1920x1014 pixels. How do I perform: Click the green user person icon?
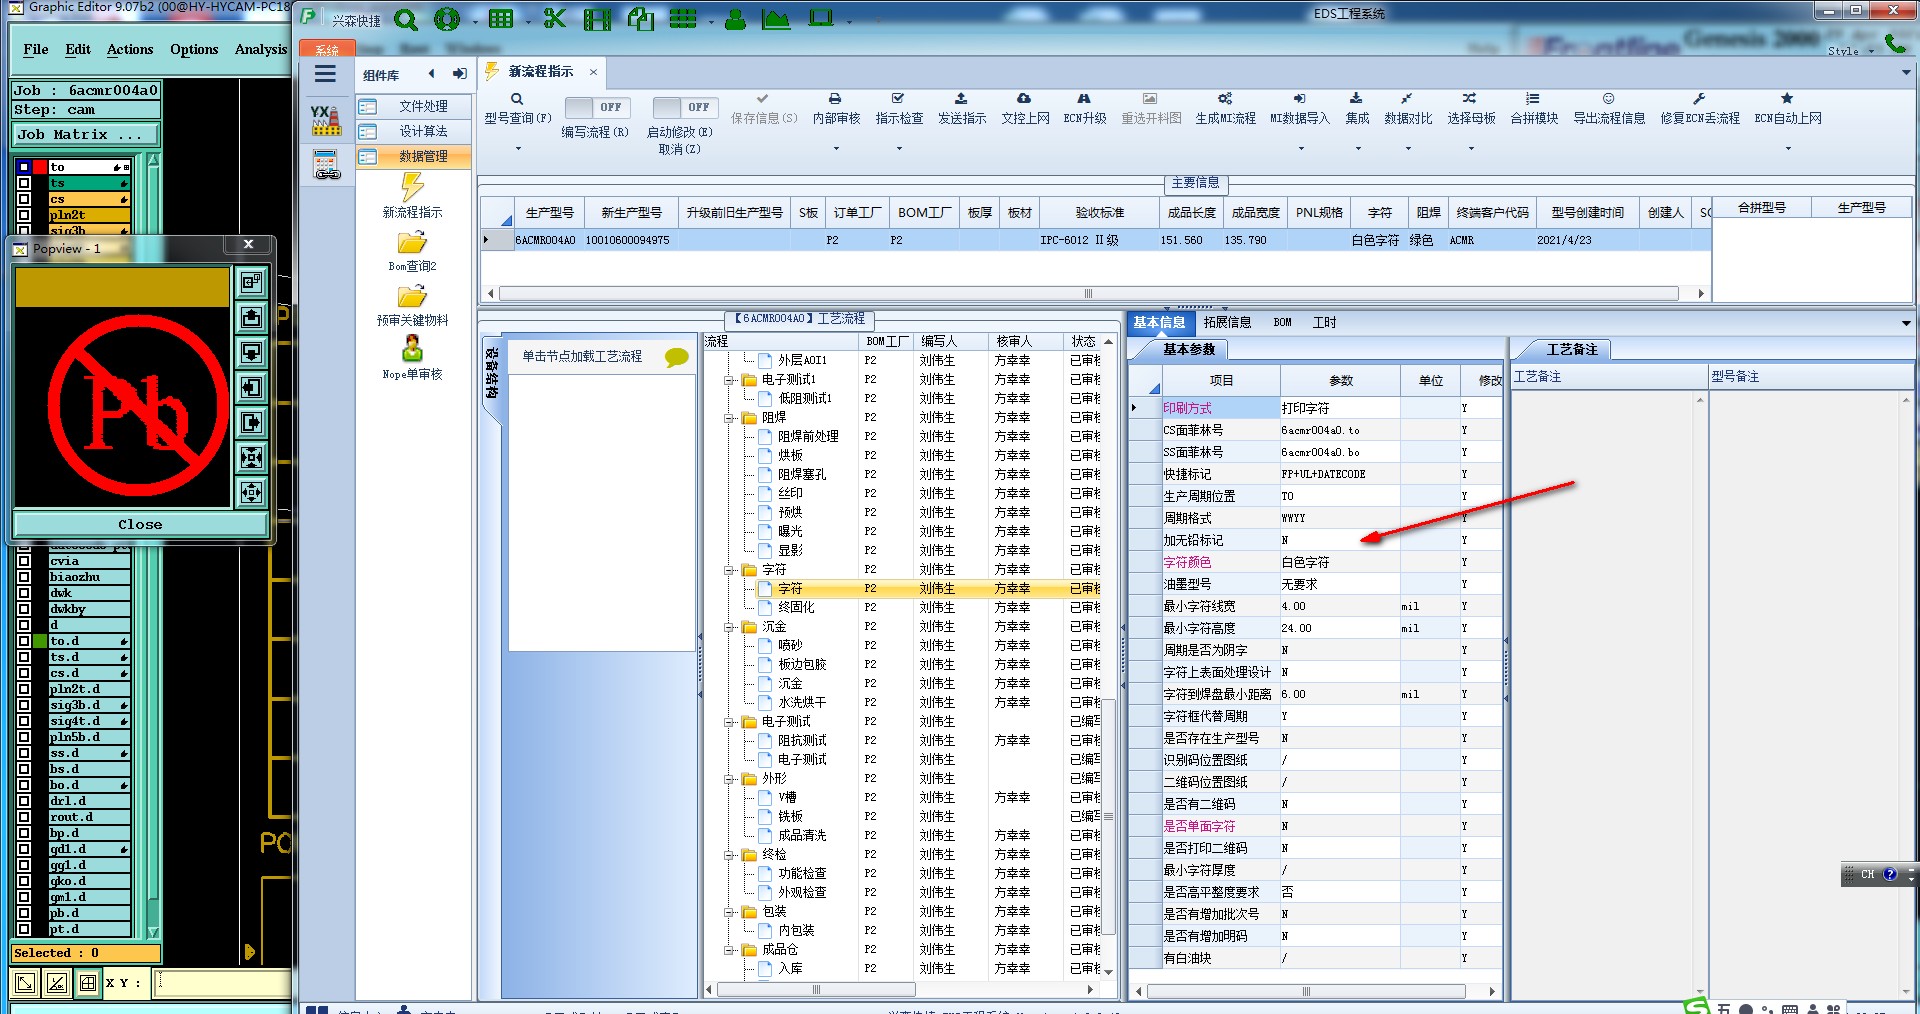pyautogui.click(x=735, y=19)
